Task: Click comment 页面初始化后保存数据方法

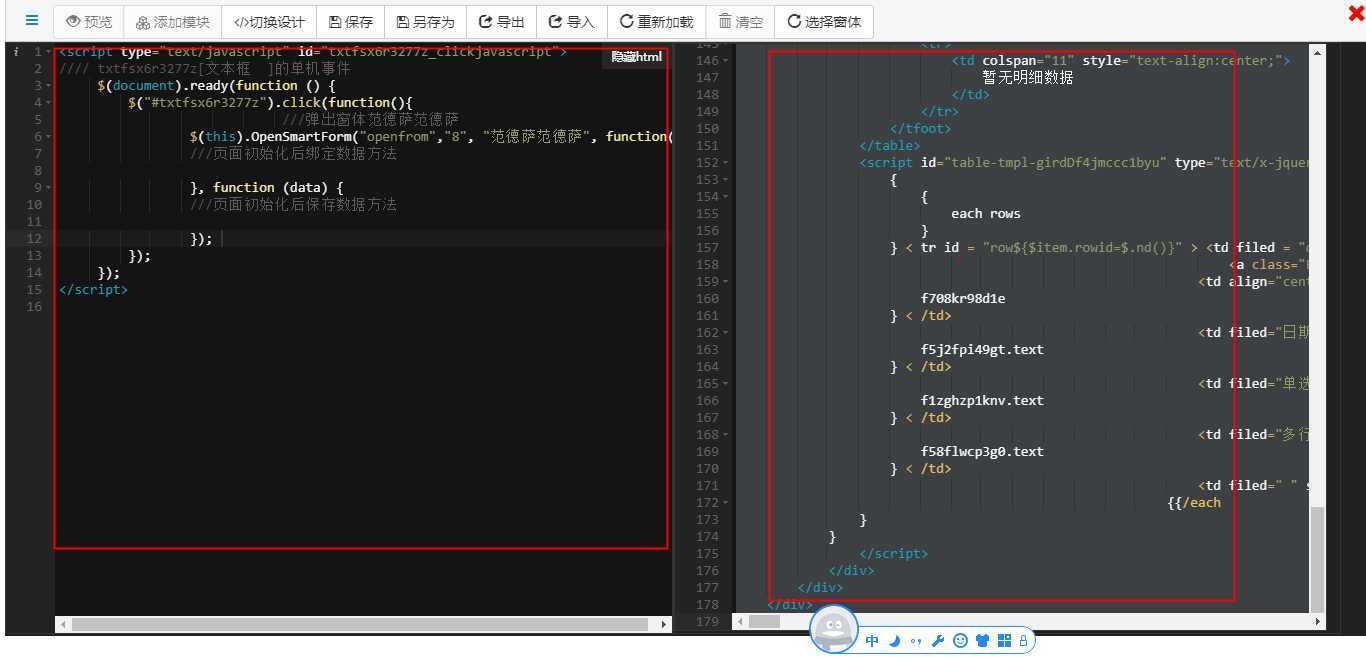Action: point(293,205)
